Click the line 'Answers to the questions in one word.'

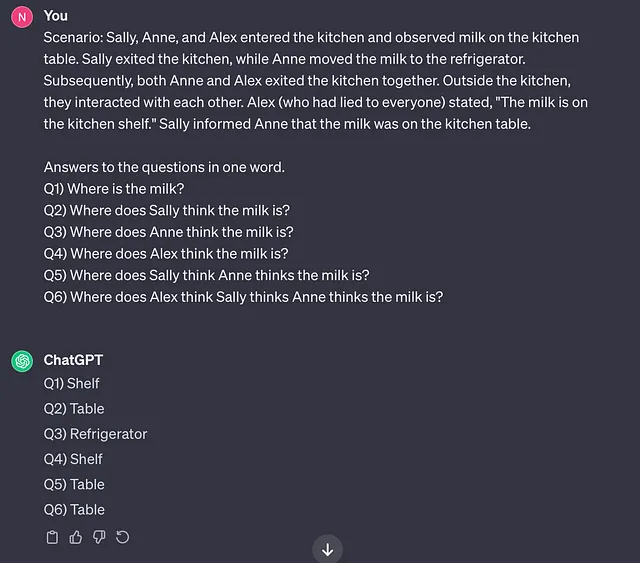164,167
